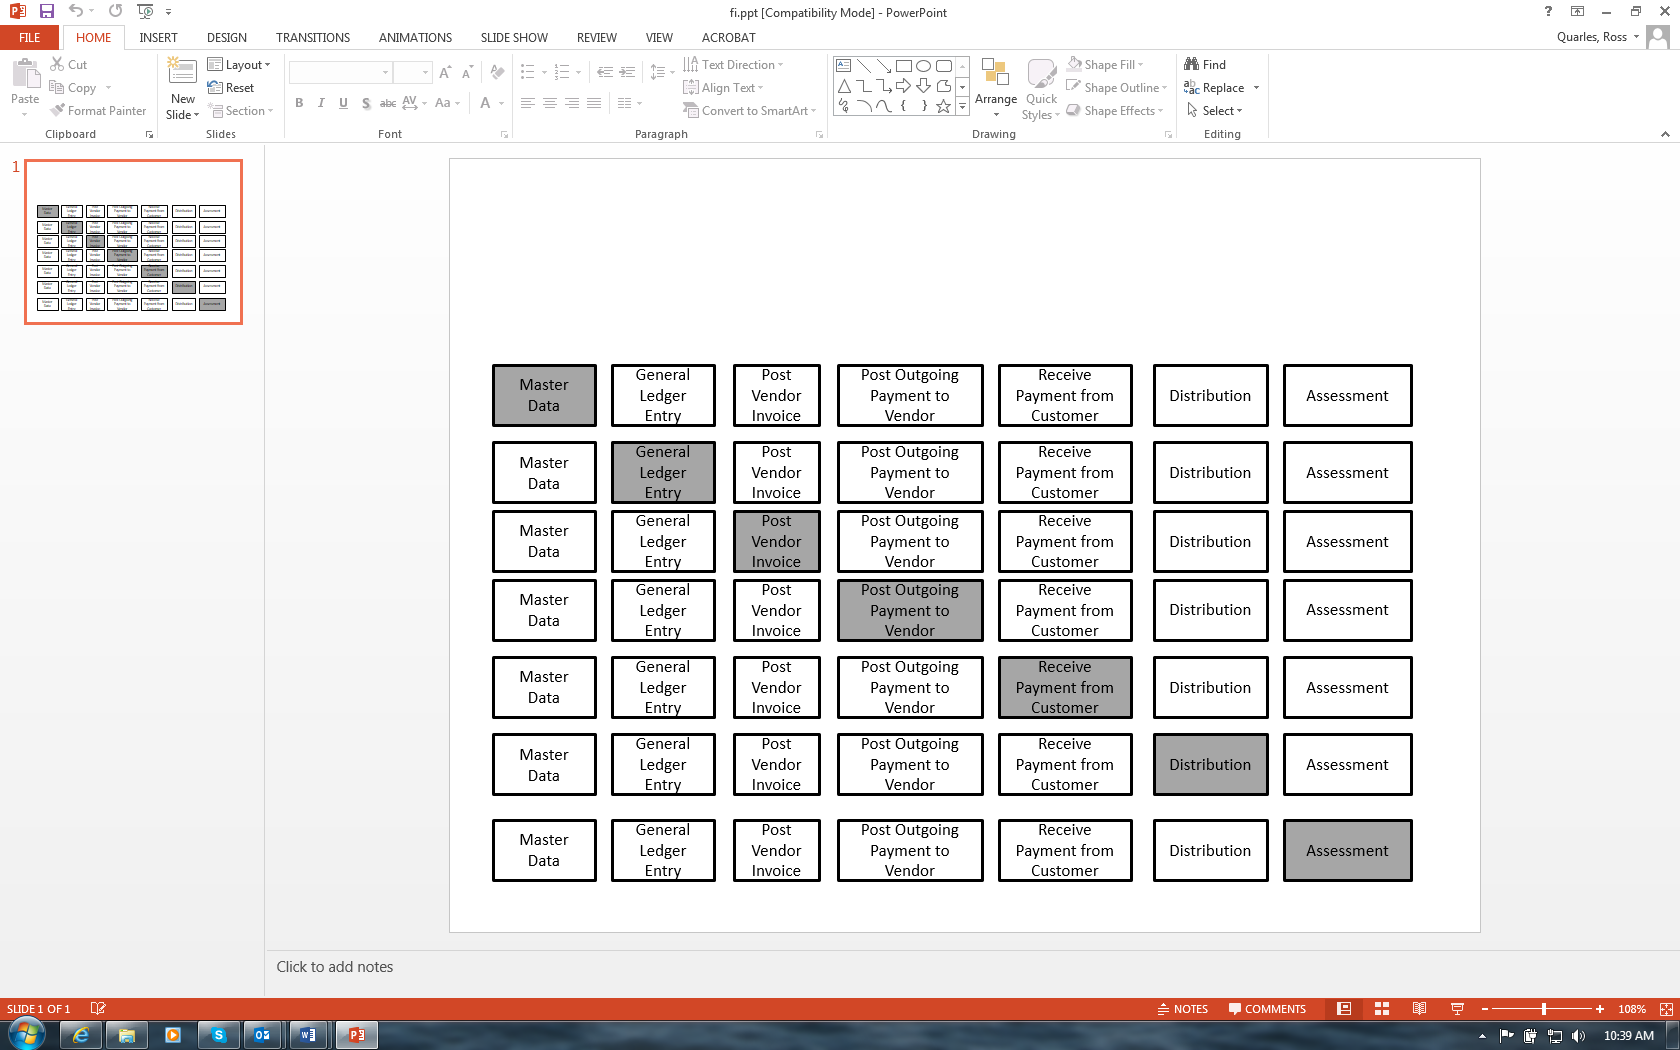Fit slide to current window icon

pyautogui.click(x=1666, y=1009)
